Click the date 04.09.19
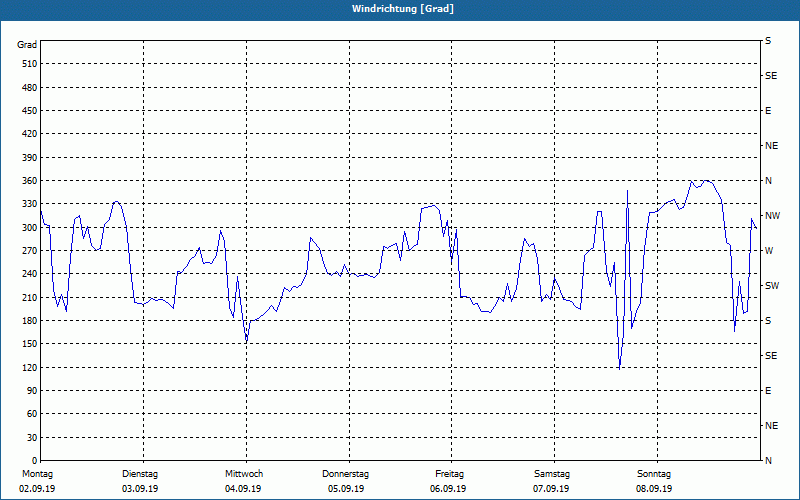The height and width of the screenshot is (500, 800). click(243, 489)
